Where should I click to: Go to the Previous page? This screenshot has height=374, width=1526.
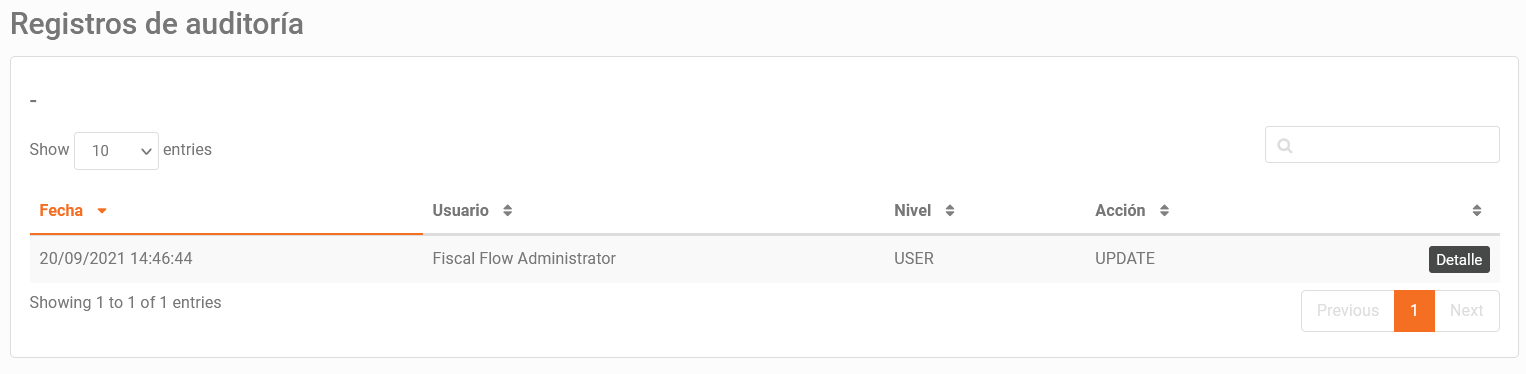(x=1347, y=311)
